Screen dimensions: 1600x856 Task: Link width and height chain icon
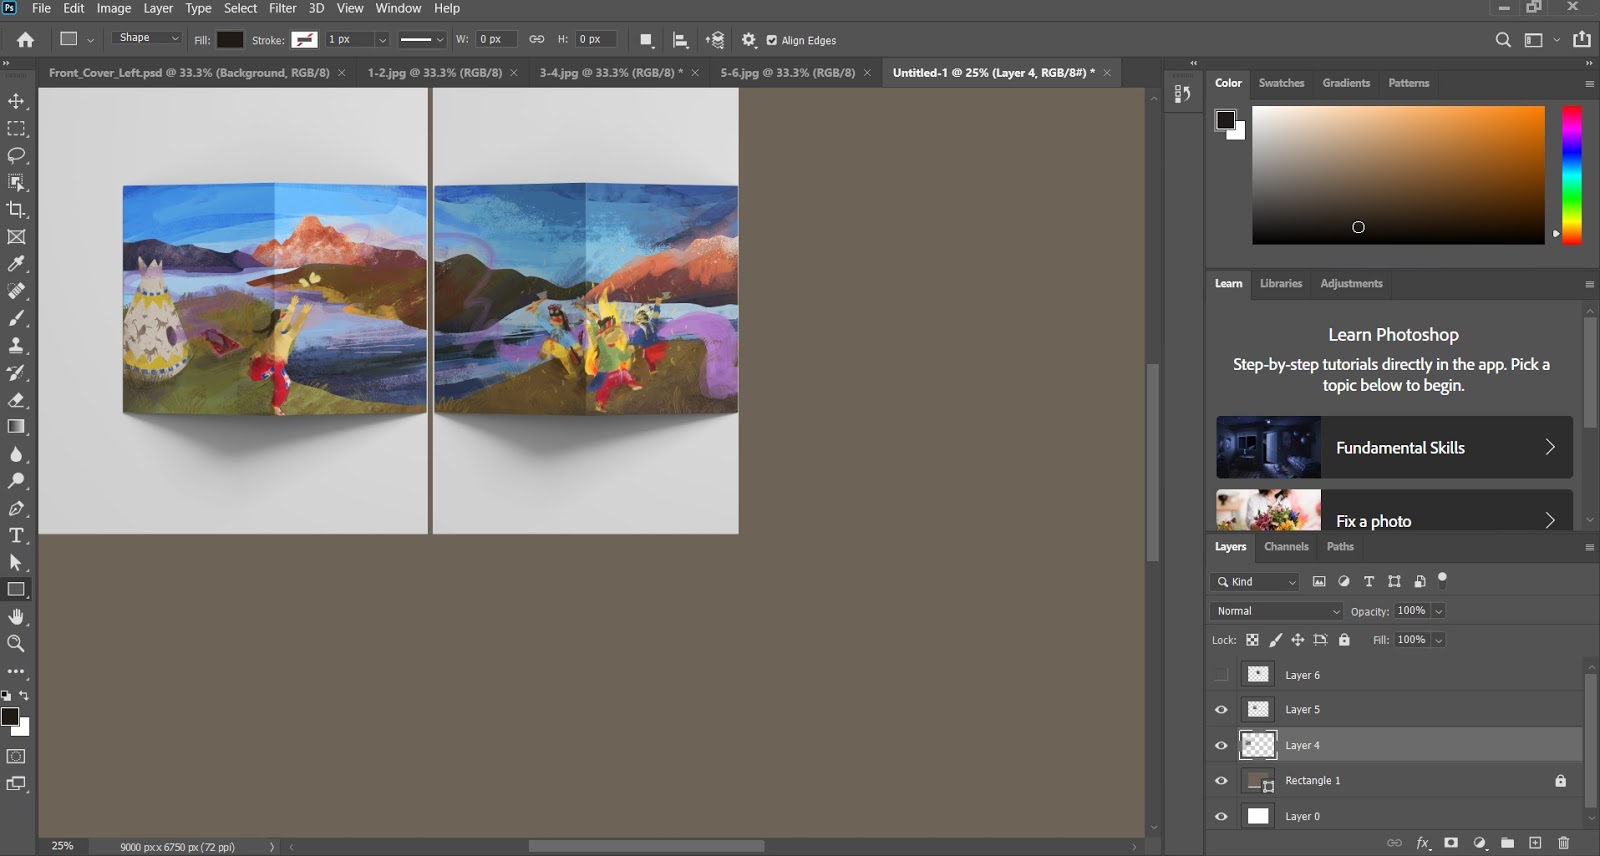(537, 40)
